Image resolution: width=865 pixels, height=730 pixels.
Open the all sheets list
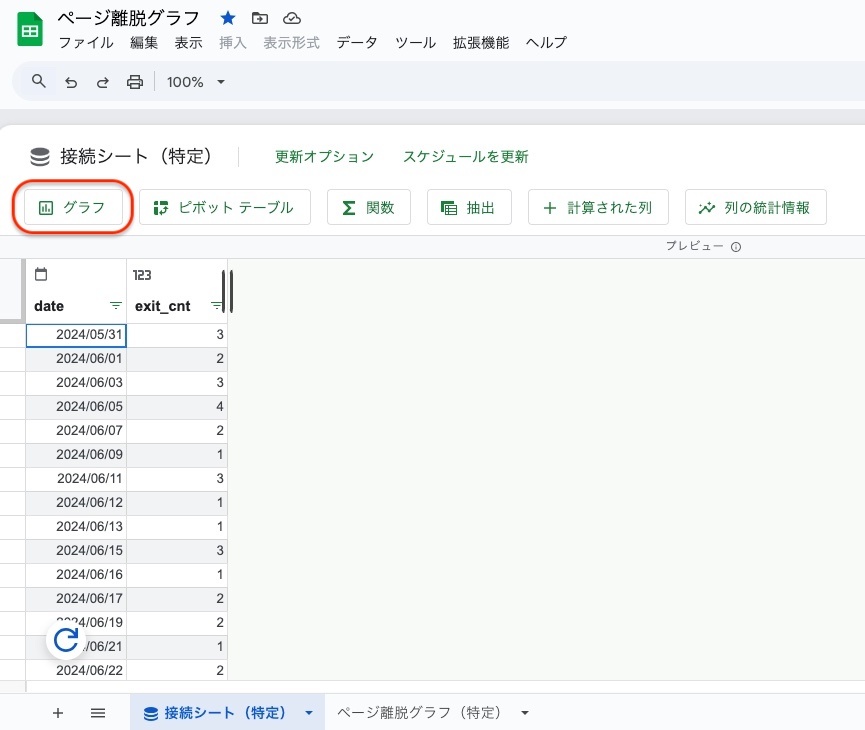click(x=98, y=713)
